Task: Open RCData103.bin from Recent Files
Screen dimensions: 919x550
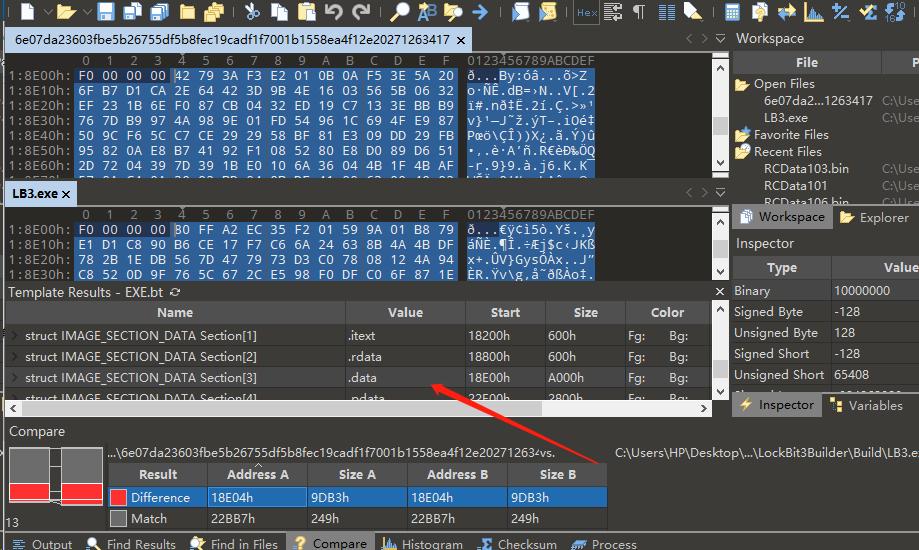Action: 806,169
